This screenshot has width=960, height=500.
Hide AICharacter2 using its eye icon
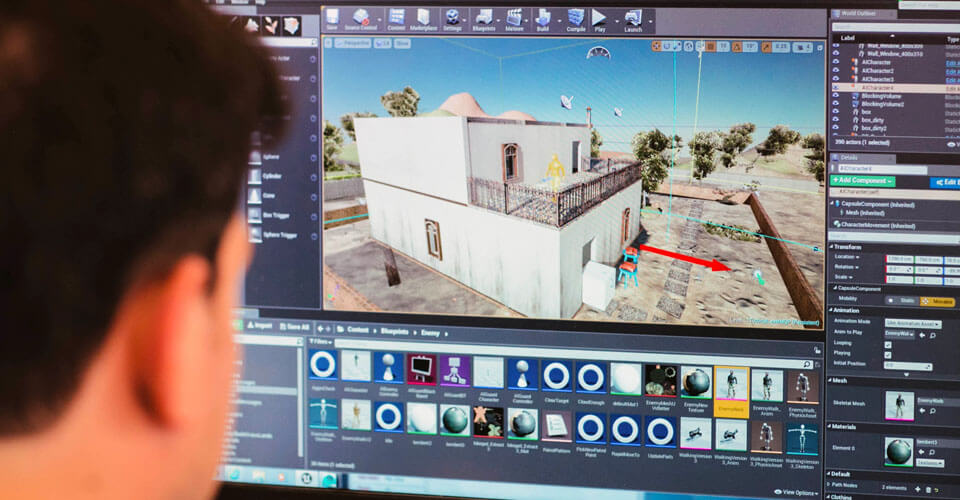836,70
